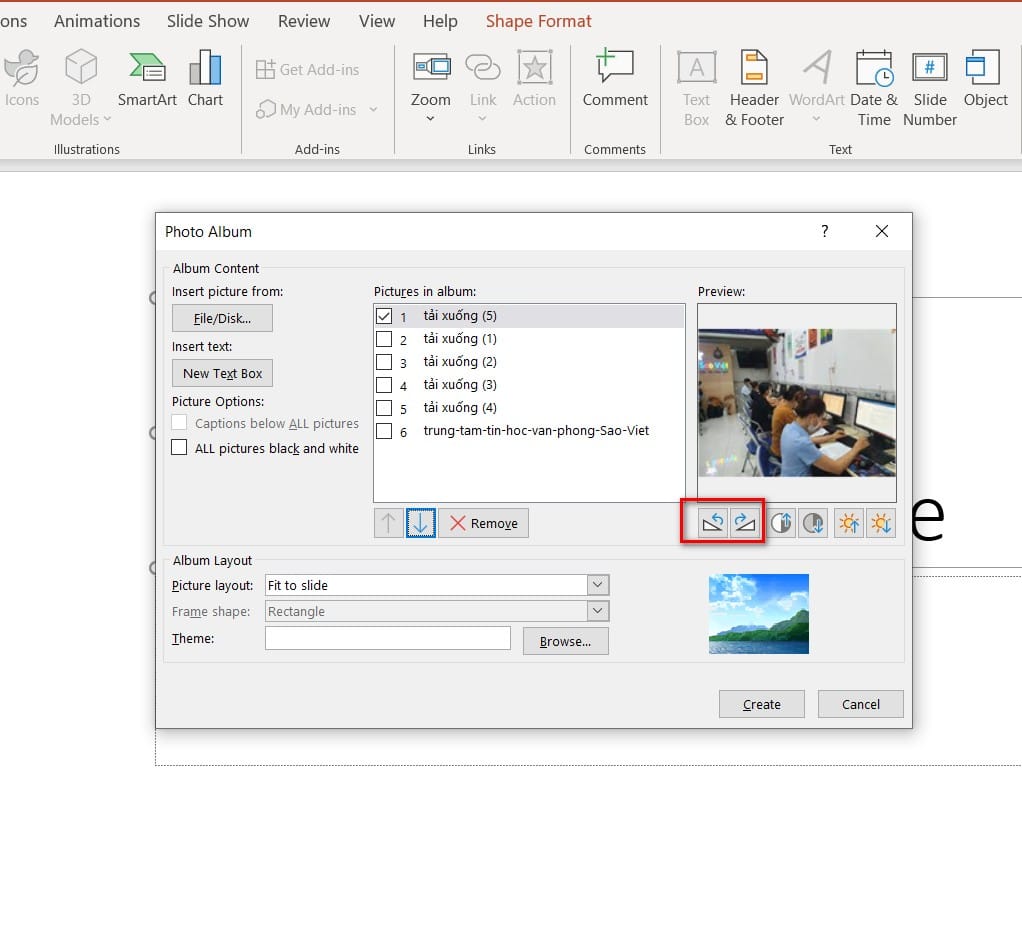Screen dimensions: 1022x940
Task: Decrease contrast of preview picture
Action: [x=814, y=523]
